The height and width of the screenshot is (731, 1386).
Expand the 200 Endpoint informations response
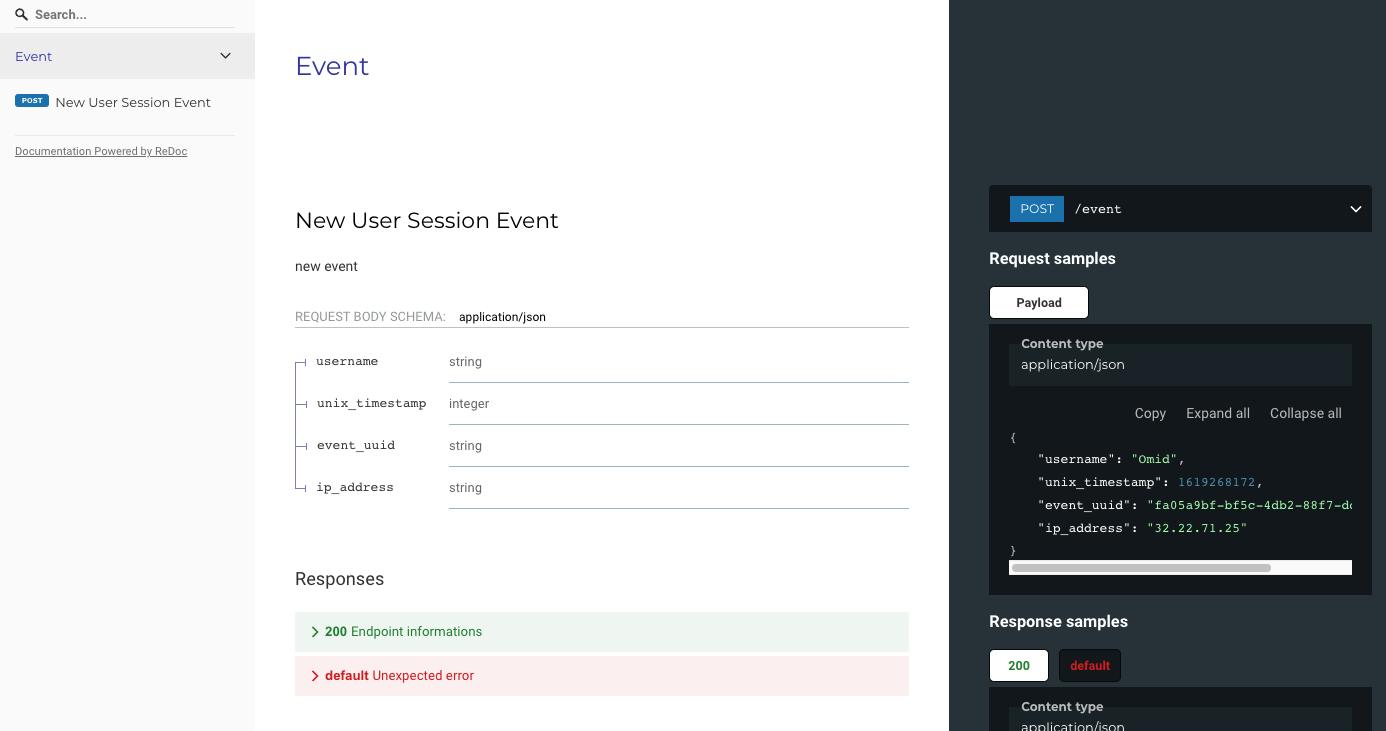(x=602, y=632)
